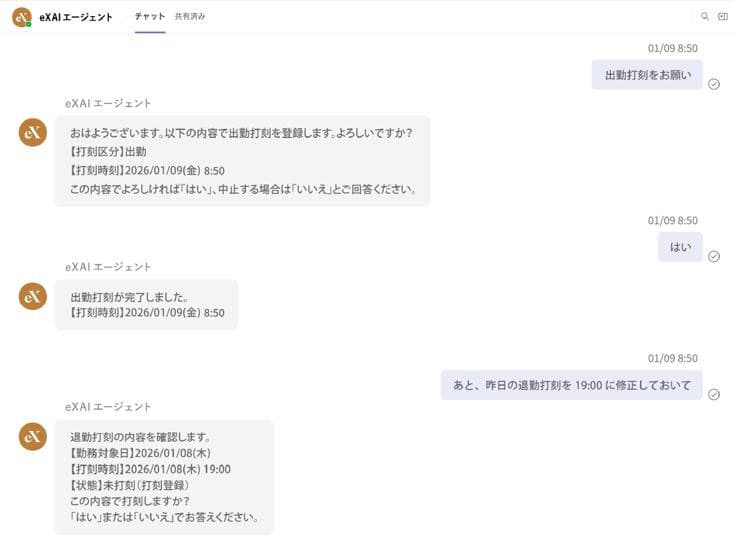
Task: Select the はい reply bubble
Action: [x=680, y=247]
